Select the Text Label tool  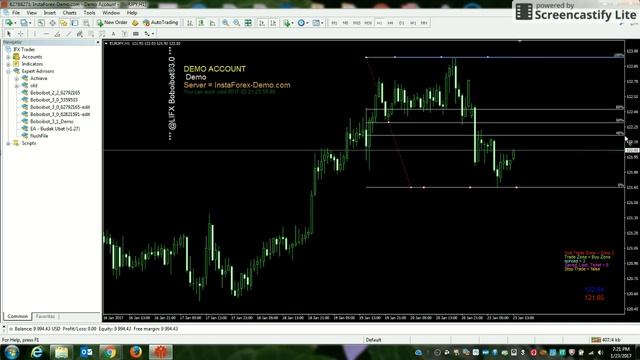pyautogui.click(x=124, y=34)
